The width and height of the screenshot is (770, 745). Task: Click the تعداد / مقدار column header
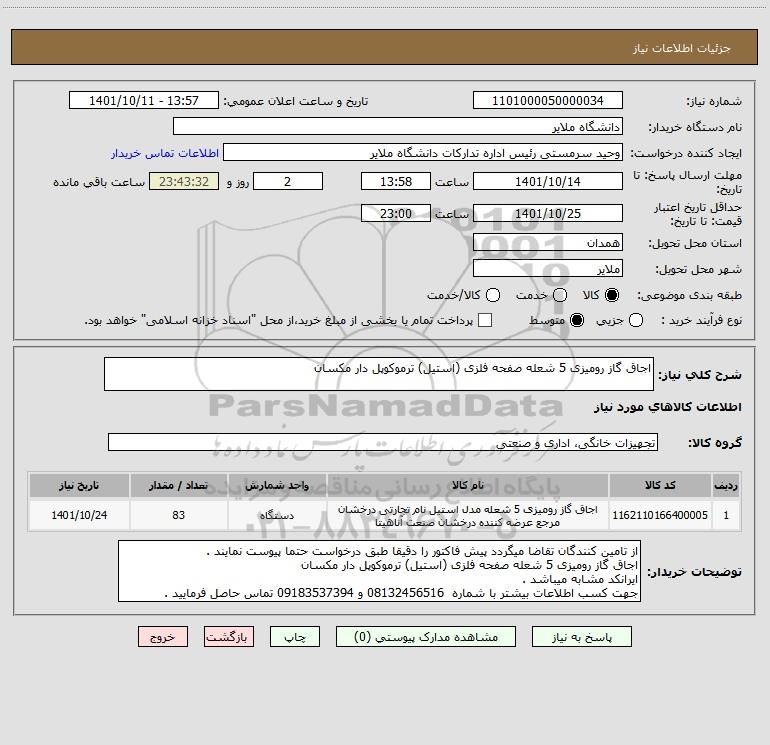(x=178, y=485)
